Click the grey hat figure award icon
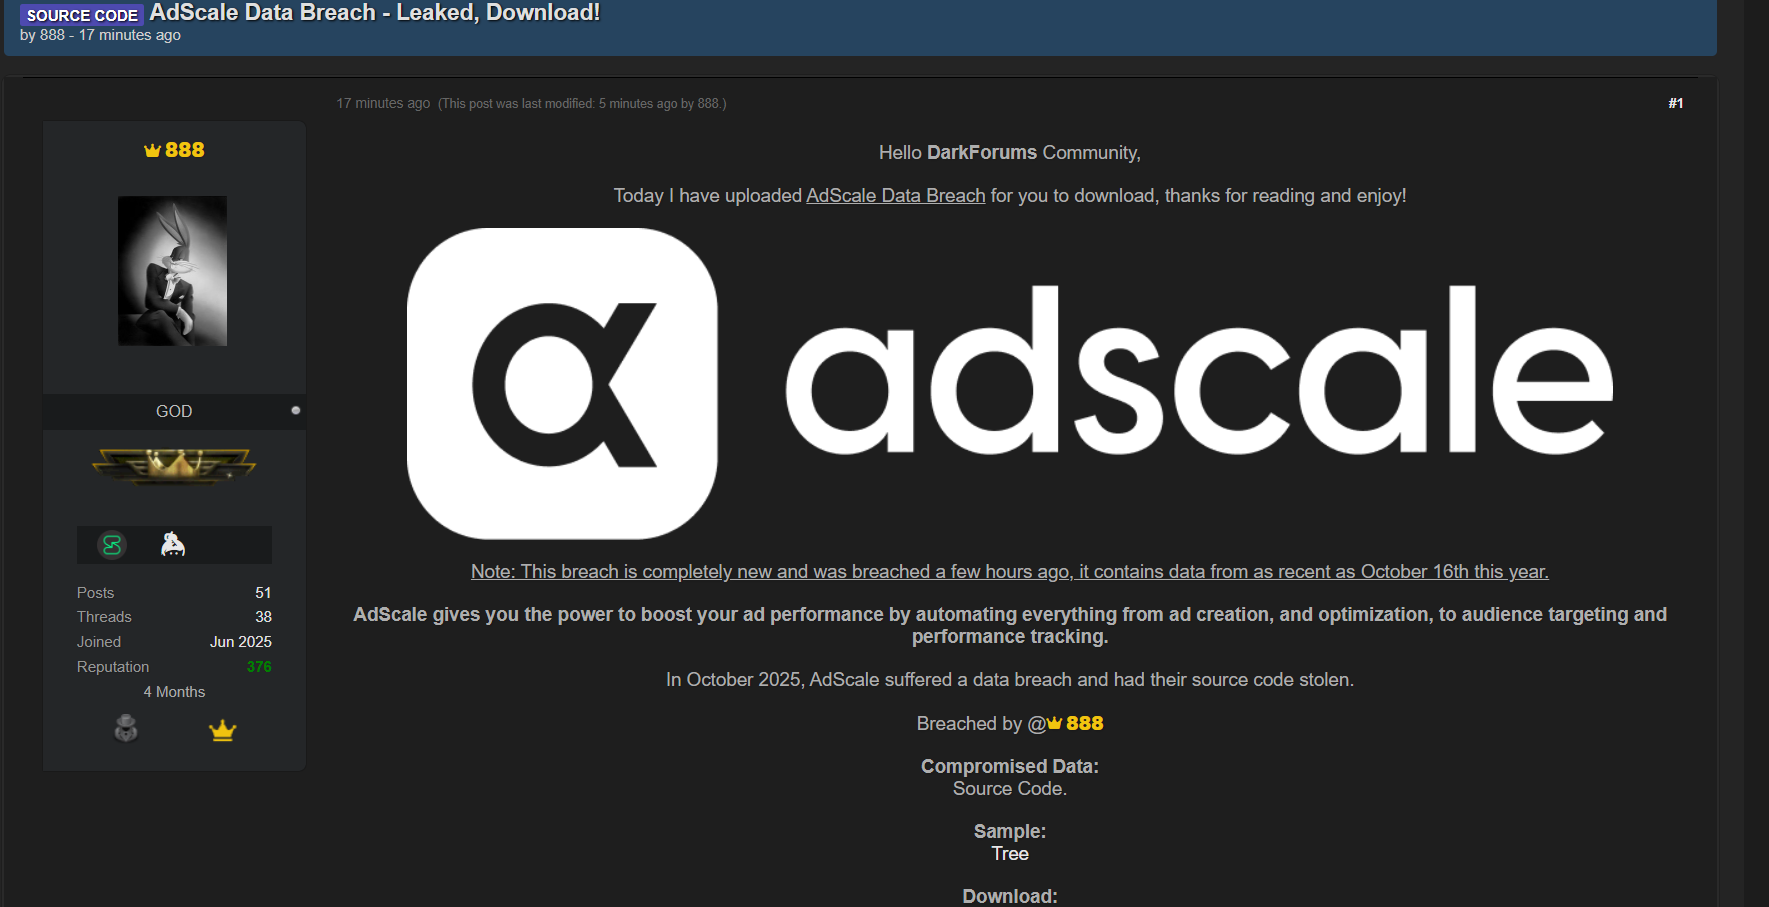The height and width of the screenshot is (907, 1769). tap(126, 729)
